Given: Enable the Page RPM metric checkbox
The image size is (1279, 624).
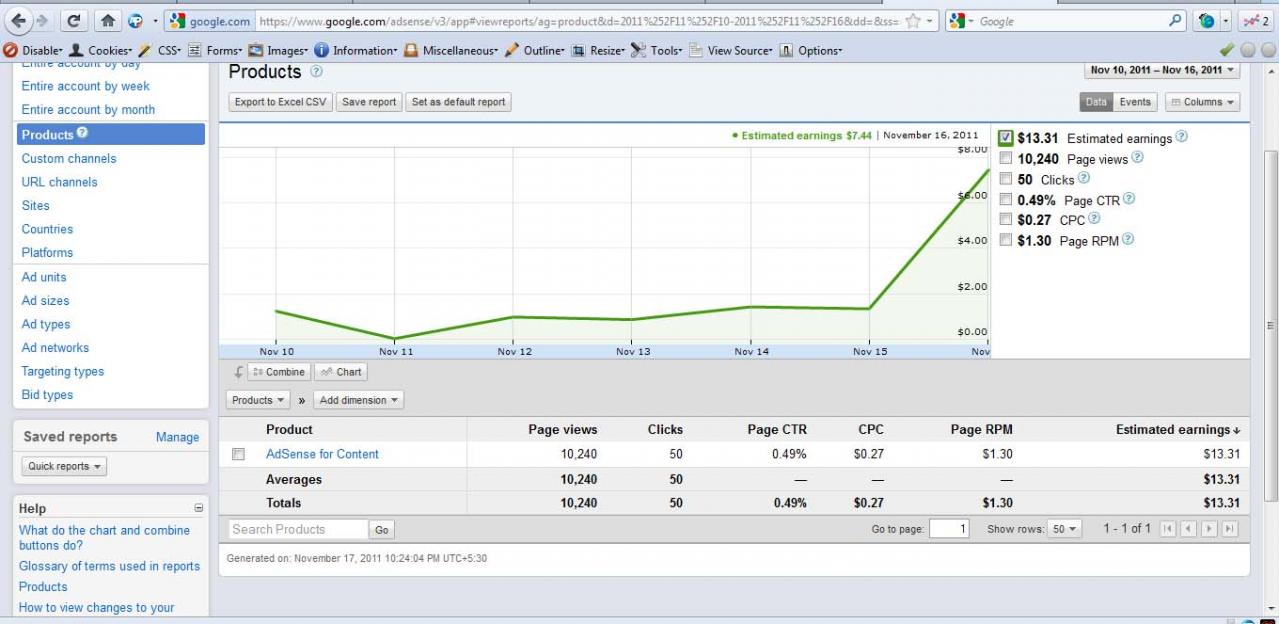Looking at the screenshot, I should click(x=1006, y=240).
